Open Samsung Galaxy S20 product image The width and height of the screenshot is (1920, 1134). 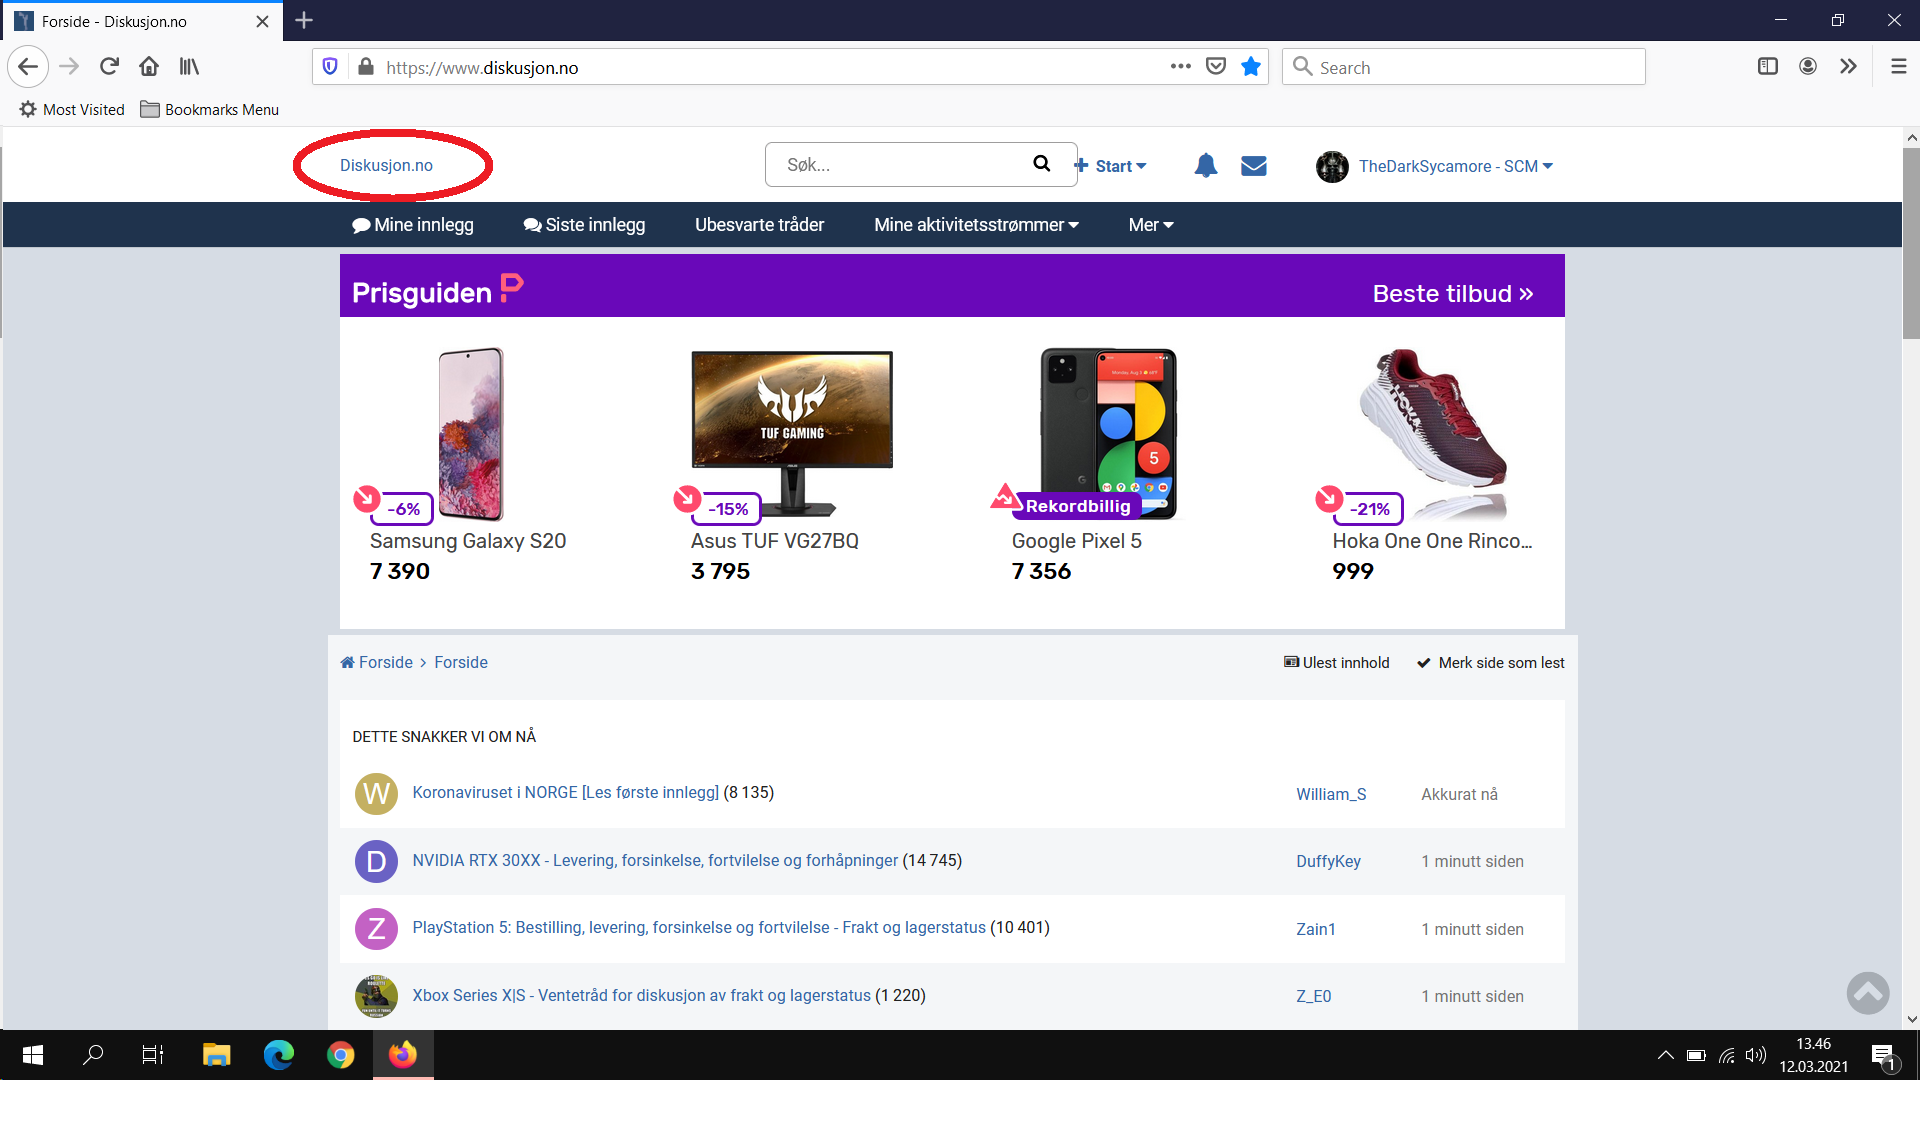click(471, 434)
